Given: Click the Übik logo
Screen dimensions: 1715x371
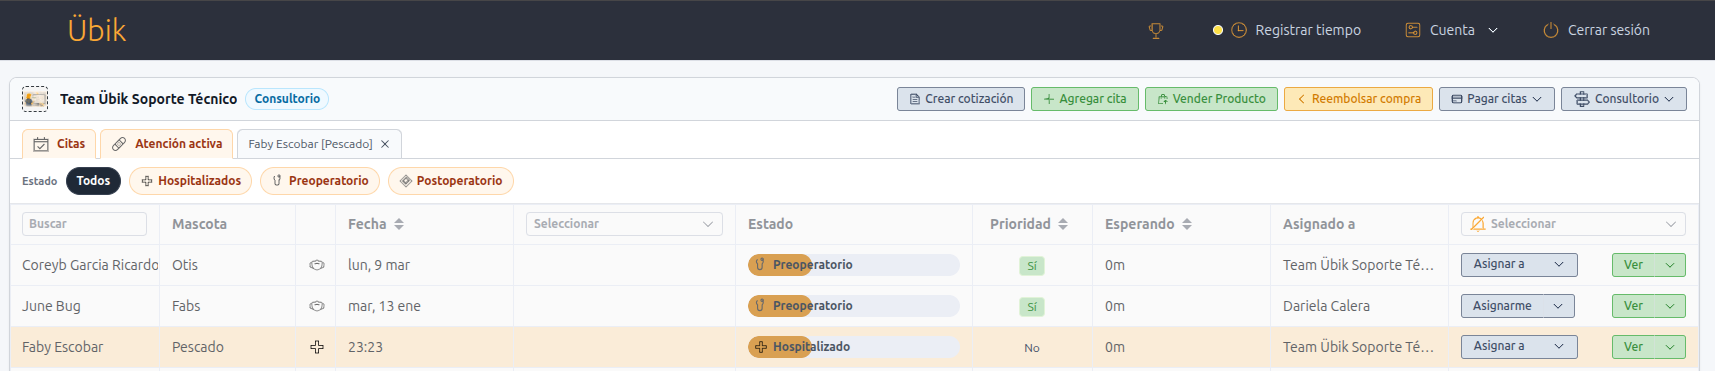Looking at the screenshot, I should (x=97, y=30).
